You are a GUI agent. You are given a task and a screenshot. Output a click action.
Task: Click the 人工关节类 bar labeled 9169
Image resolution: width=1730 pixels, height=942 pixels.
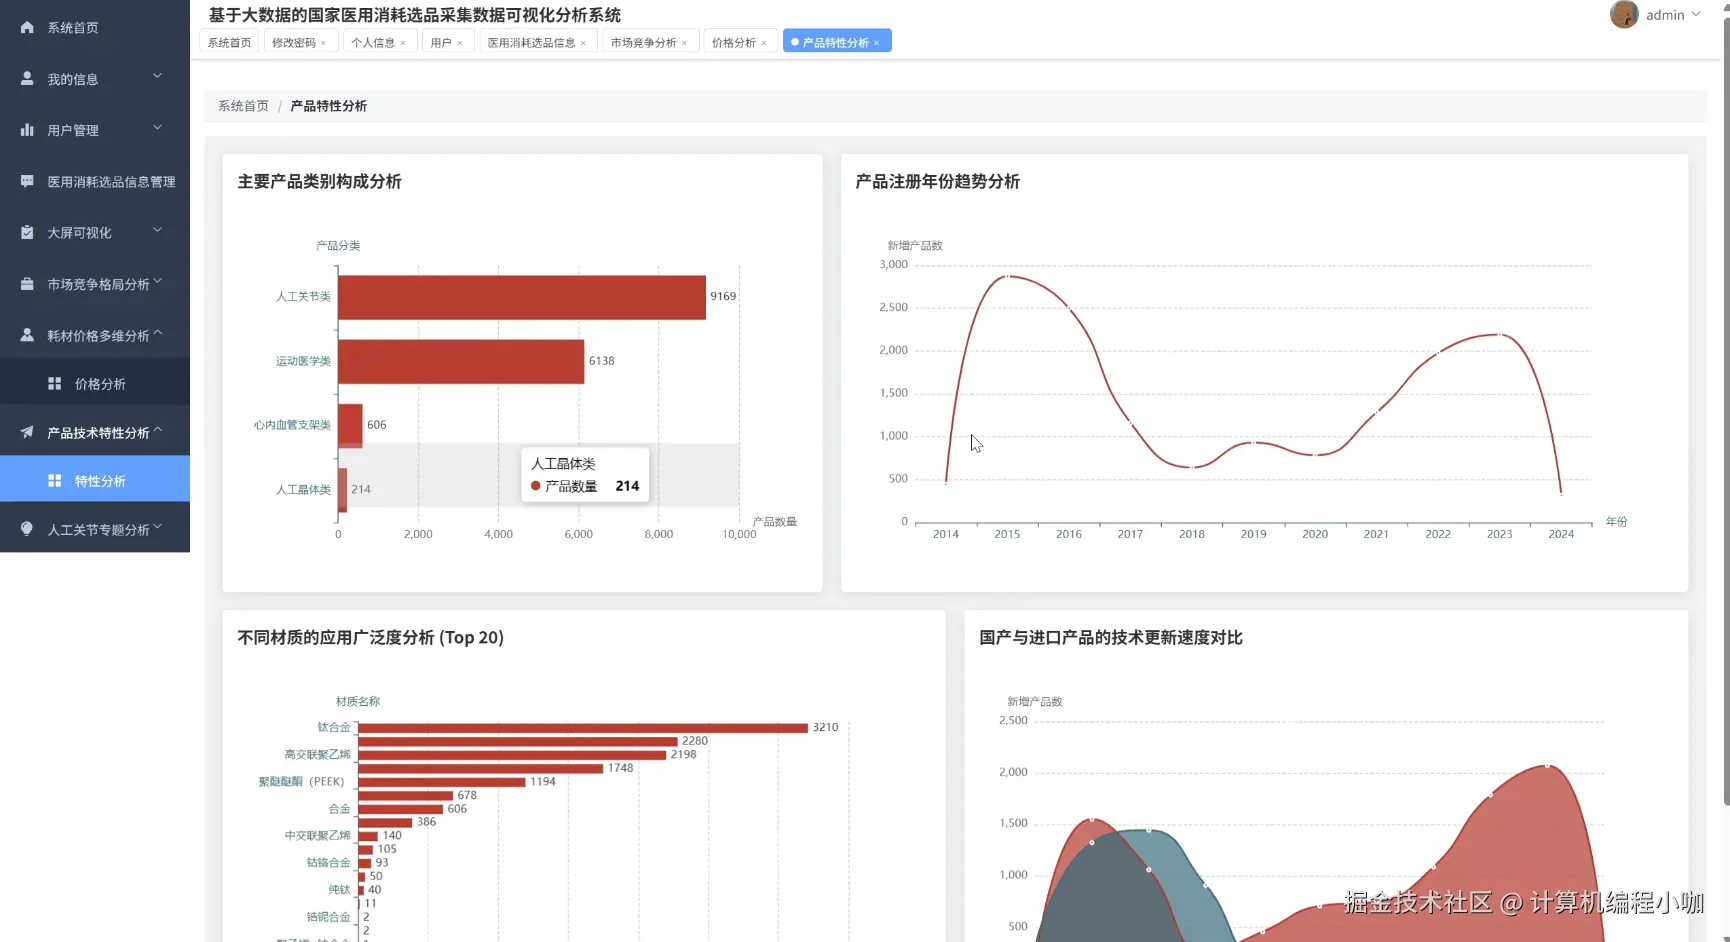(x=522, y=297)
